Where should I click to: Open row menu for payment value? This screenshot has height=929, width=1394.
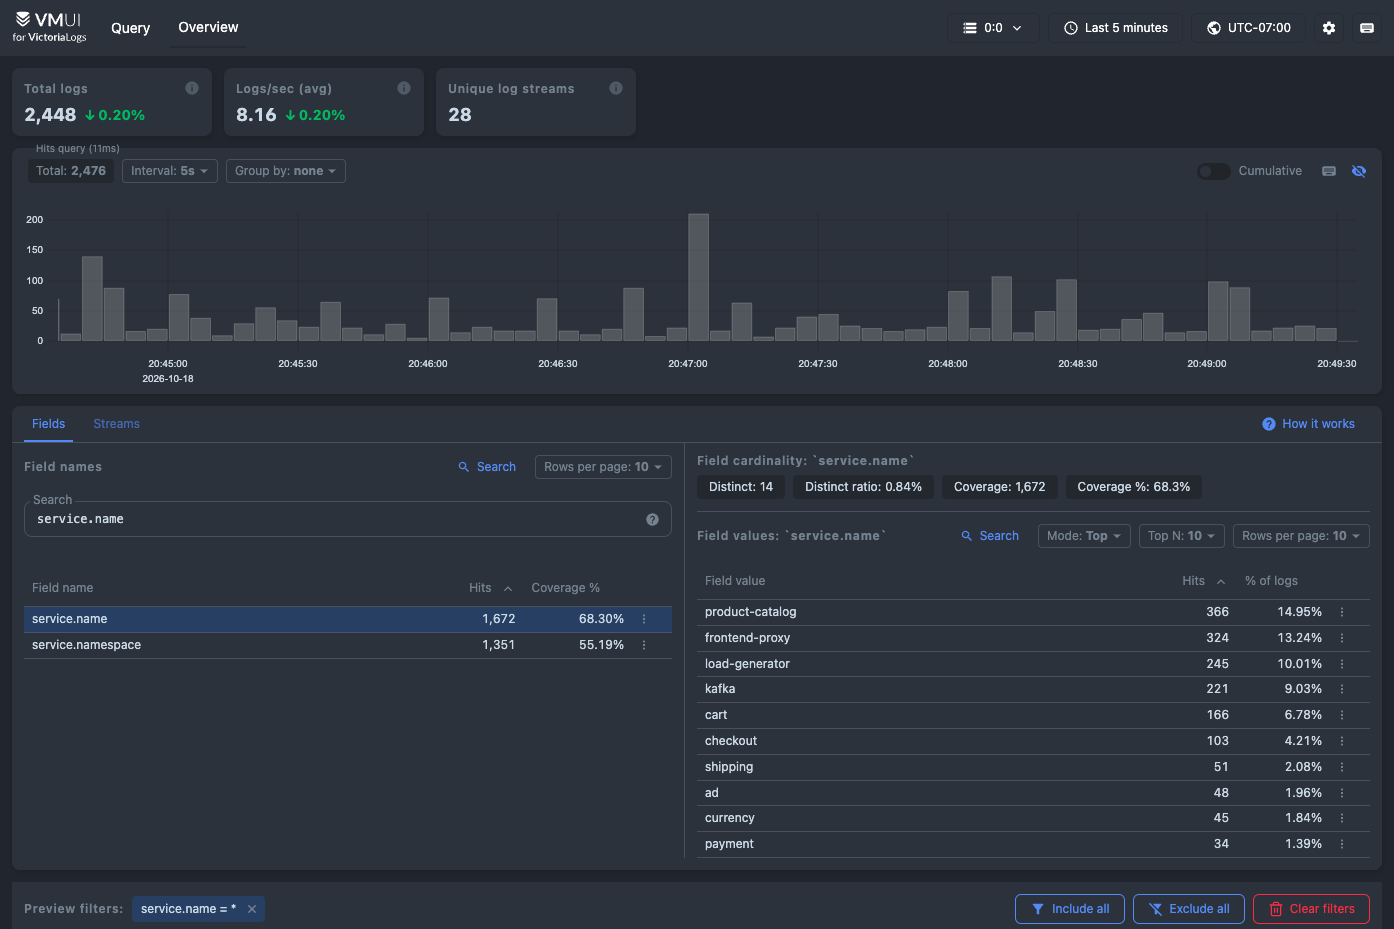[1342, 844]
